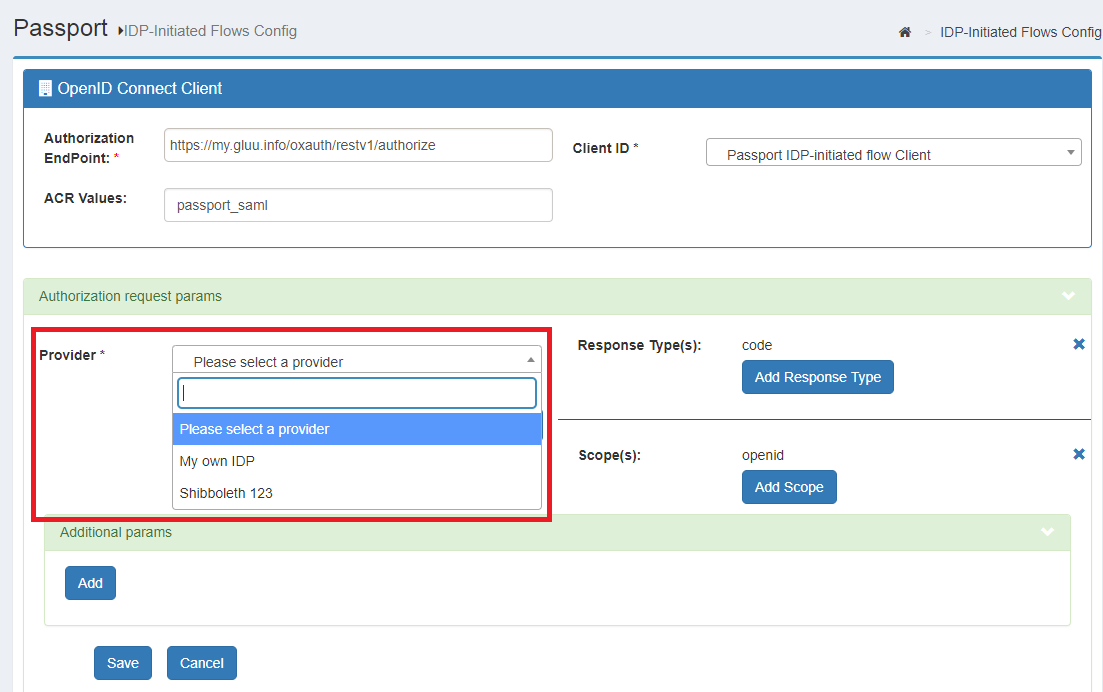Collapse Additional params using its chevron icon
1103x692 pixels.
tap(1046, 532)
